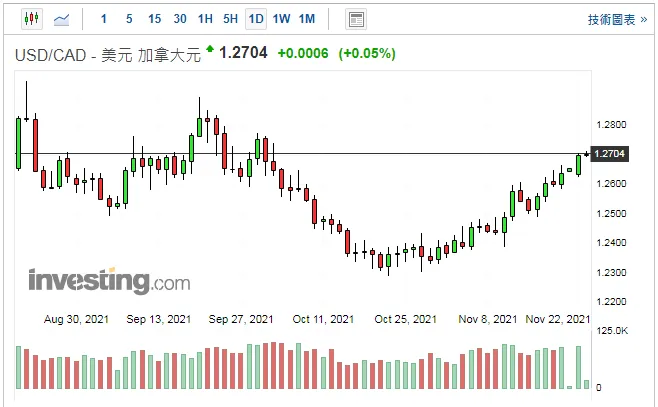Click the 1.2300 price axis label
658x407 pixels.
(x=611, y=273)
